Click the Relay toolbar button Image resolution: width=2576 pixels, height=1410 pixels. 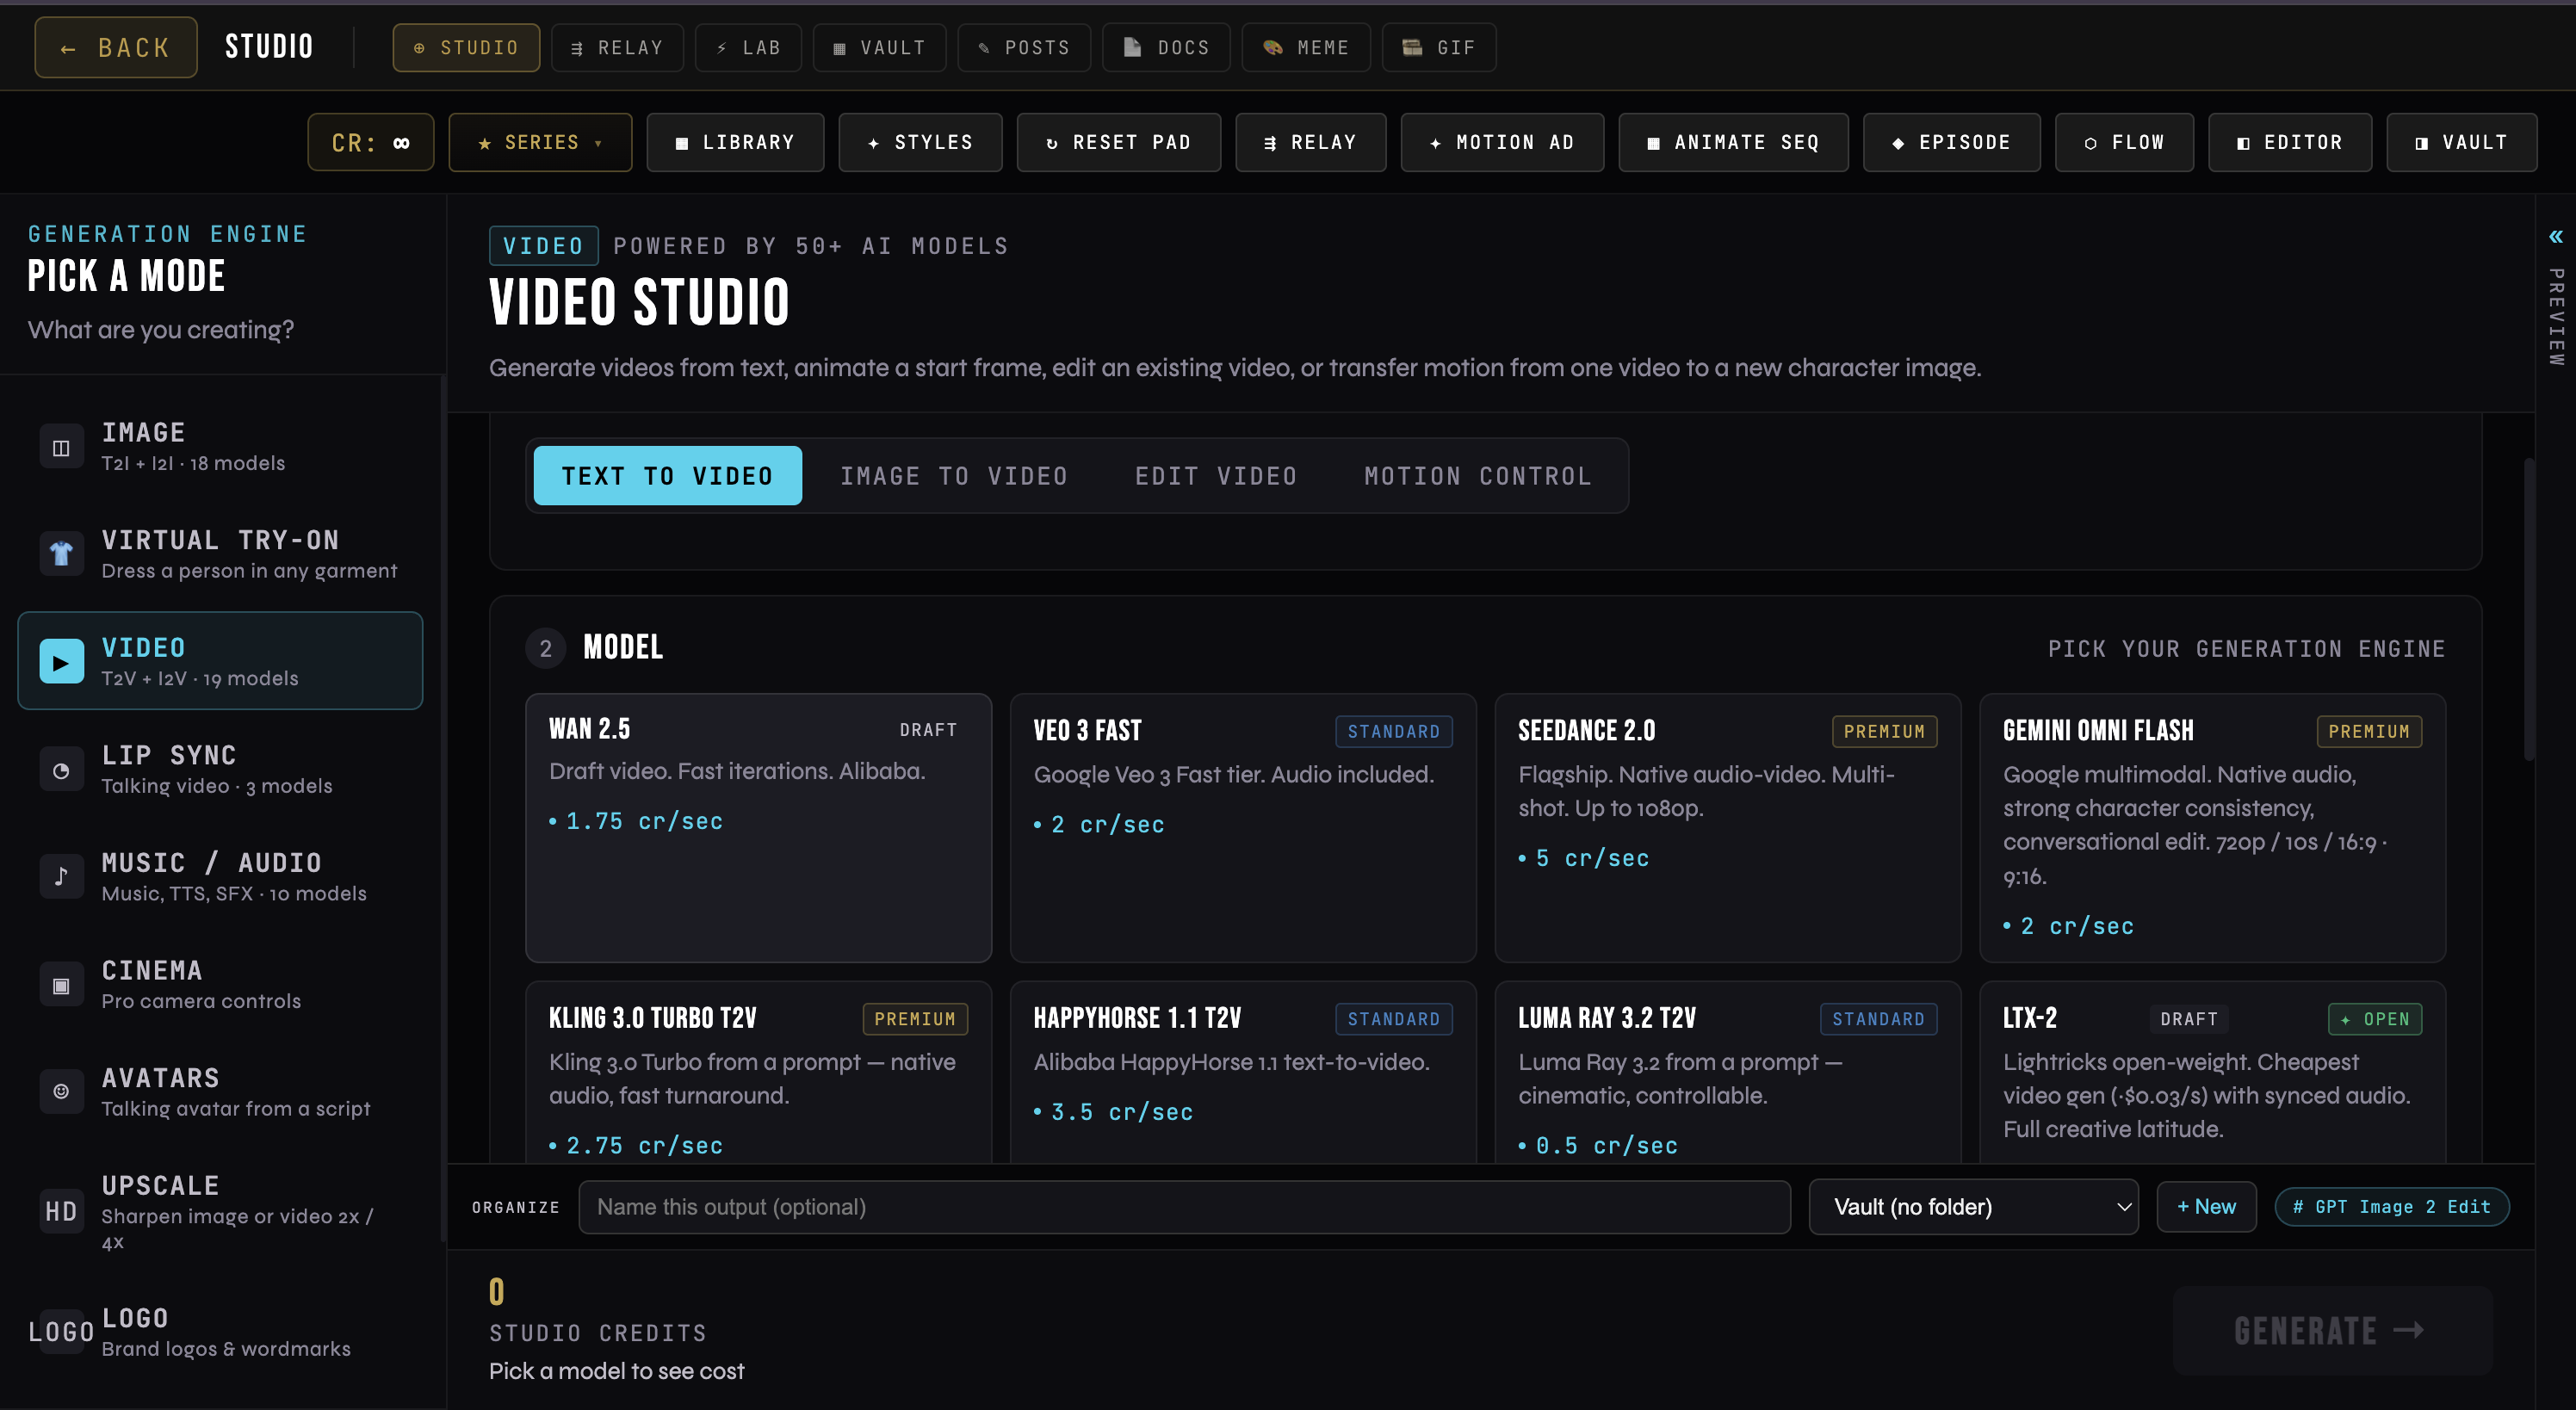pyautogui.click(x=1311, y=142)
